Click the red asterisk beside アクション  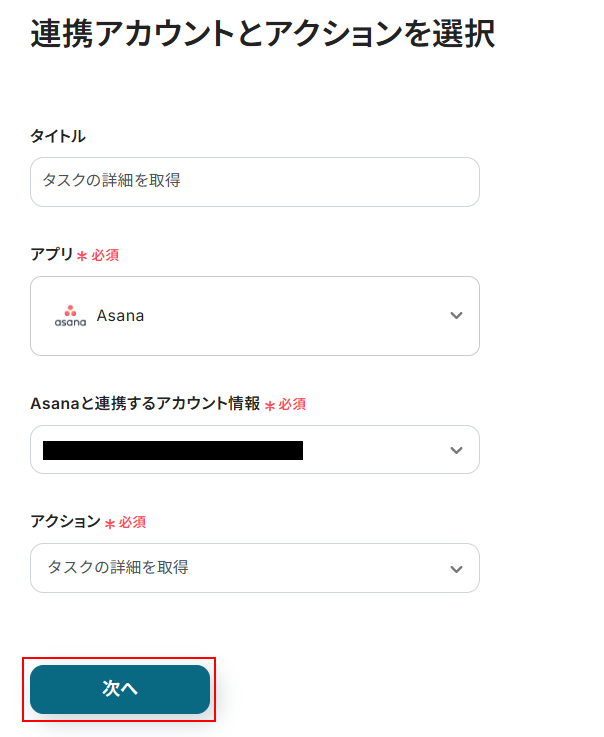(x=110, y=523)
